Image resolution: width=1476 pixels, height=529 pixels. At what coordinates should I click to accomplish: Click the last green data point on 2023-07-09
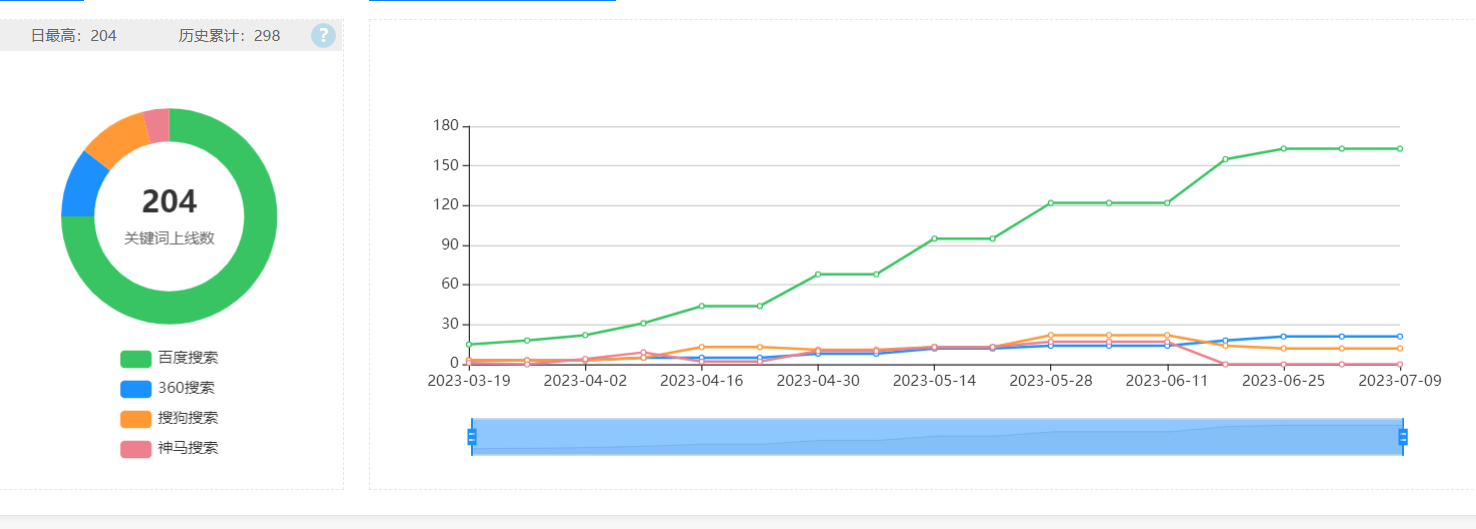[1399, 149]
